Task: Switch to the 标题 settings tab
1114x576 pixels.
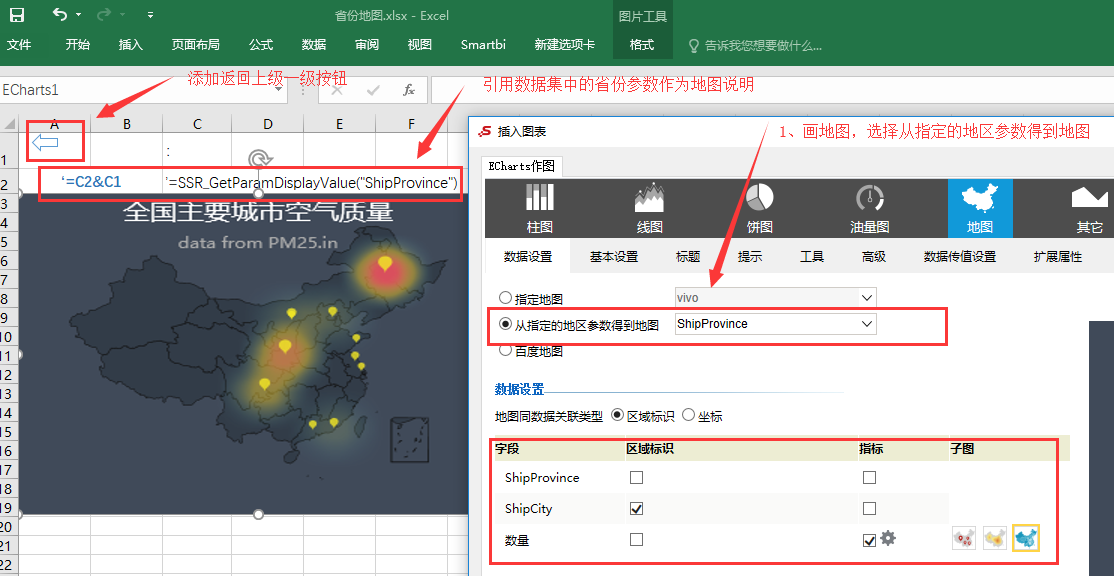Action: pos(688,256)
